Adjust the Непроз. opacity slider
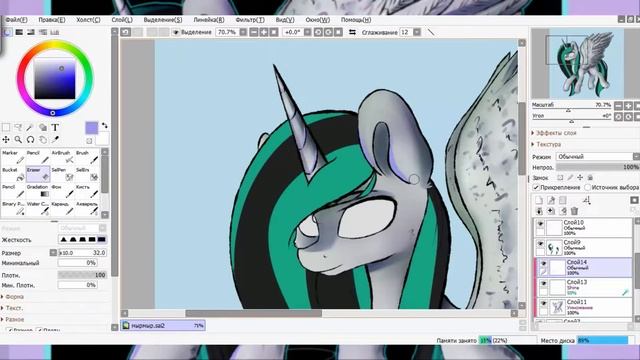 [x=598, y=167]
